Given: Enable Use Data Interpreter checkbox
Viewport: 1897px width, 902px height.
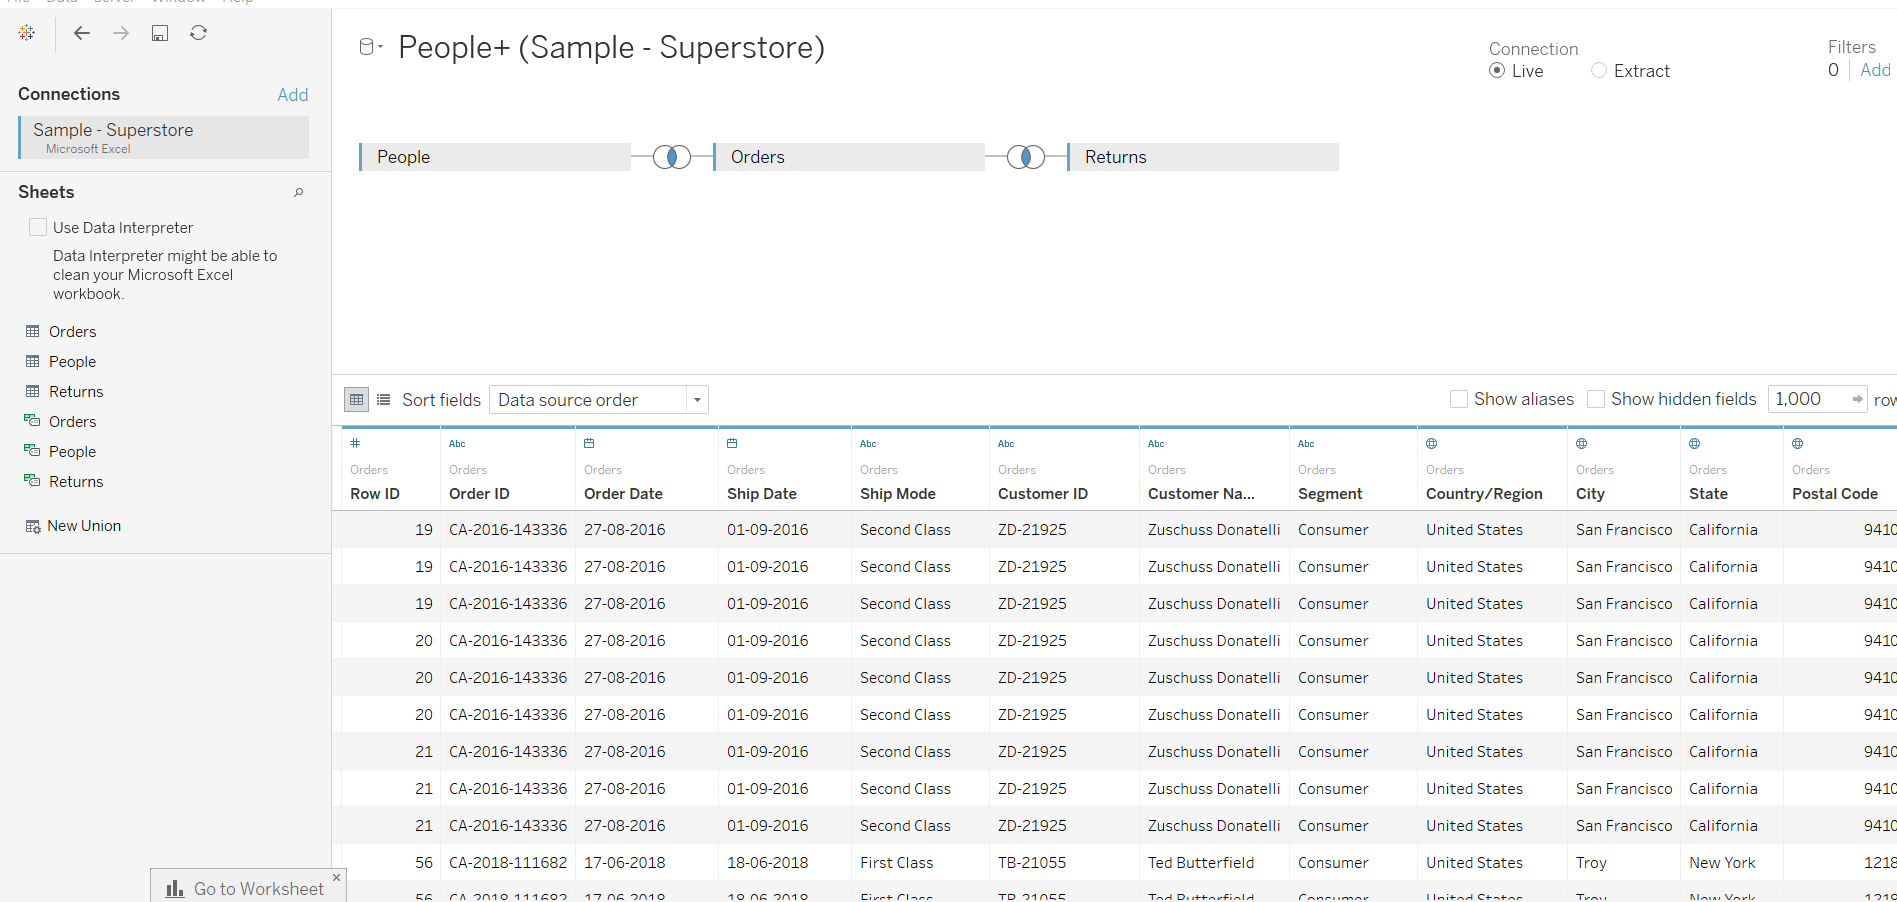Looking at the screenshot, I should (x=38, y=227).
